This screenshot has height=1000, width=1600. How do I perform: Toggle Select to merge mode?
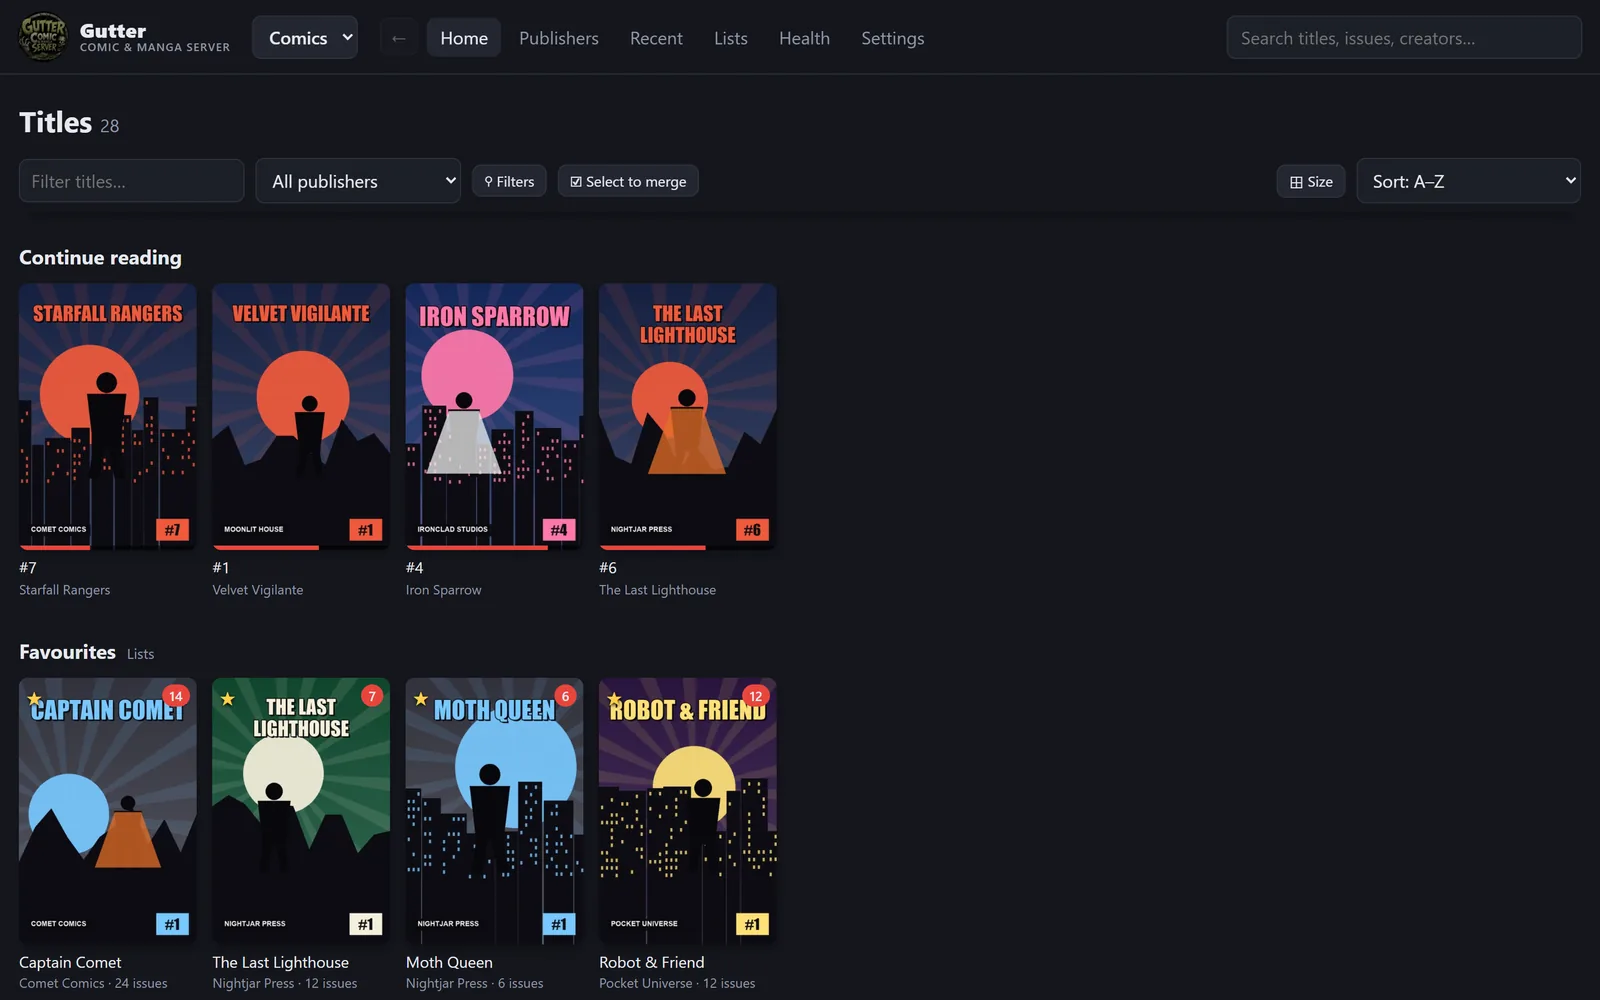(628, 181)
